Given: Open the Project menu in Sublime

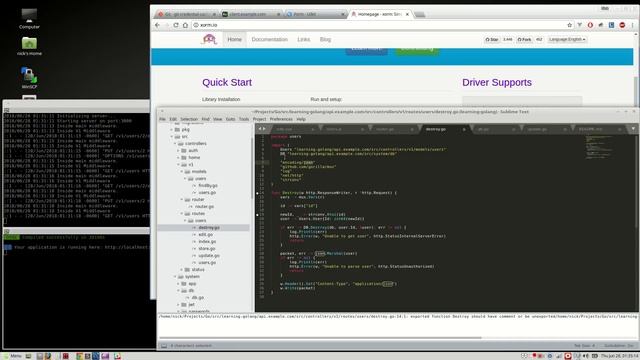Looking at the screenshot, I should pyautogui.click(x=260, y=119).
